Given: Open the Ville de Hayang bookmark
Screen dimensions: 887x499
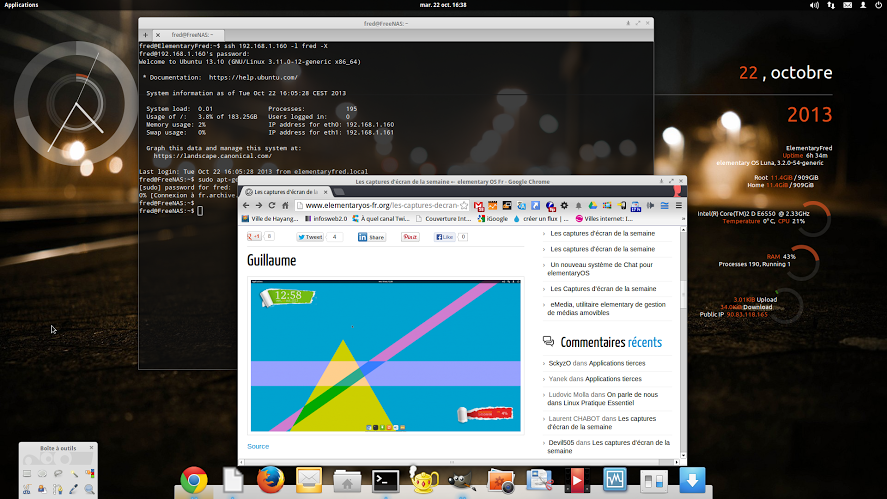Looking at the screenshot, I should pos(270,218).
